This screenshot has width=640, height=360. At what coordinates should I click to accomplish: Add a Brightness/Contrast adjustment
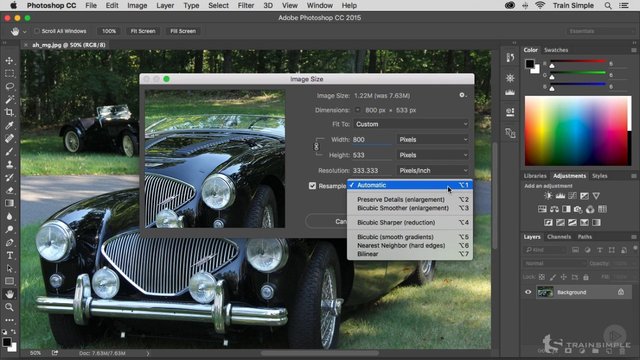[x=548, y=196]
